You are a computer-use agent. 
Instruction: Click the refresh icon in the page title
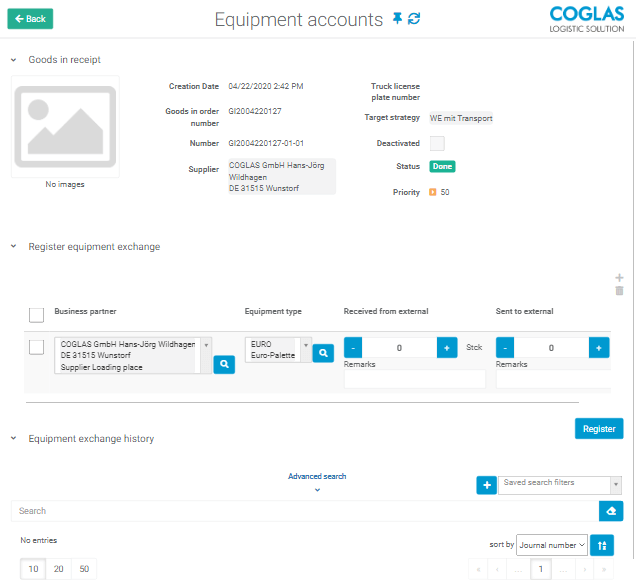(414, 19)
